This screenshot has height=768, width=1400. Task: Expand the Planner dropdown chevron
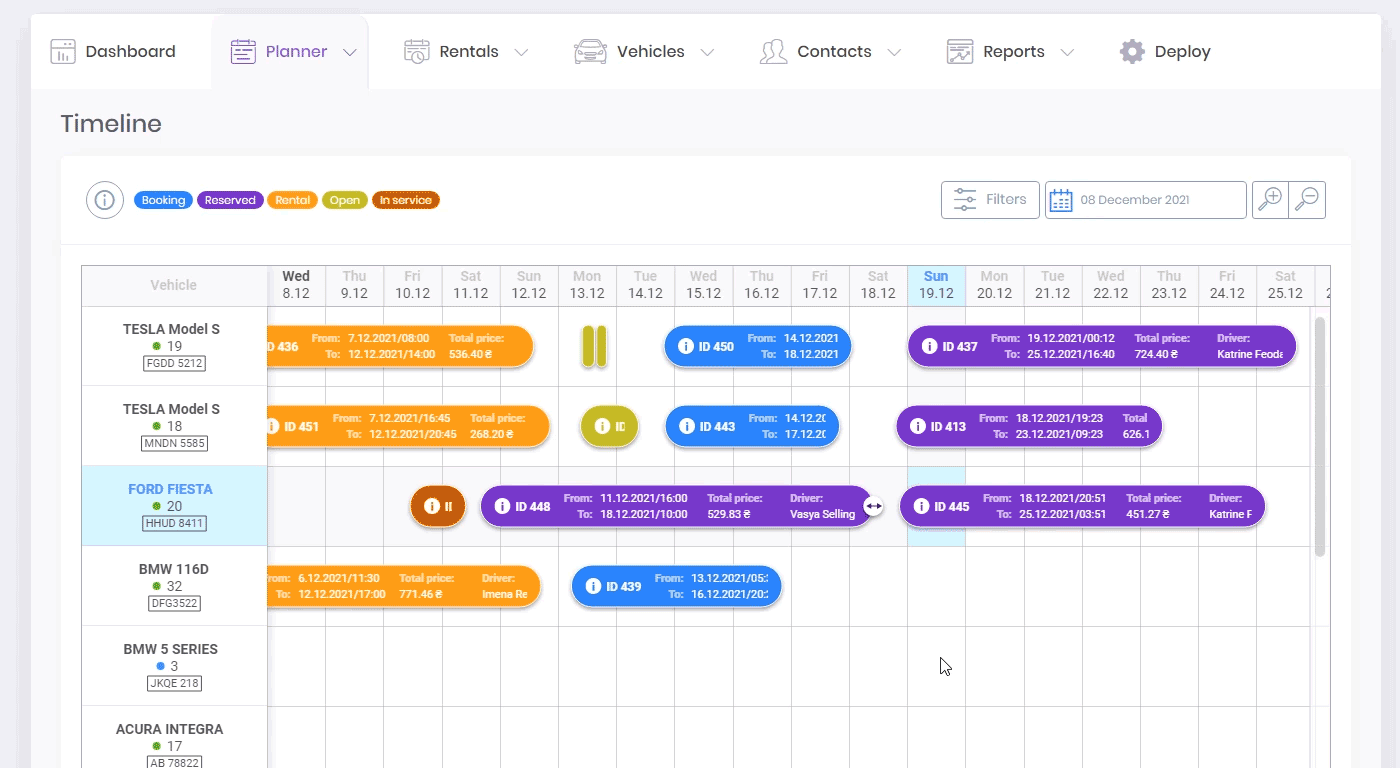tap(349, 52)
